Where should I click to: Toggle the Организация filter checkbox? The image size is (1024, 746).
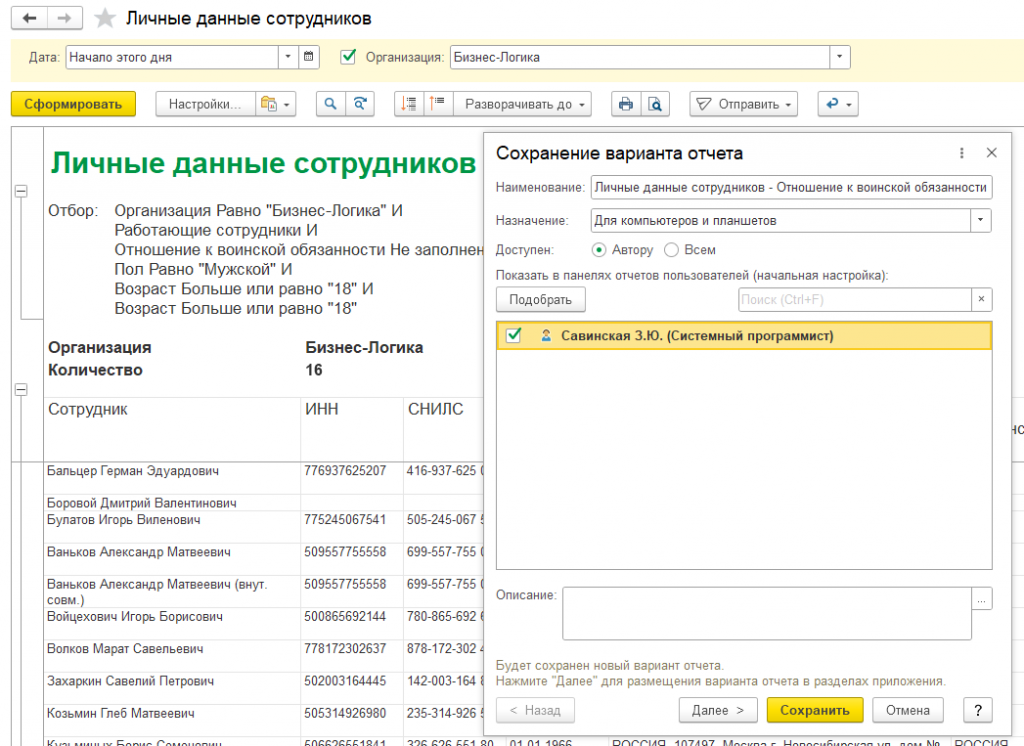tap(348, 57)
